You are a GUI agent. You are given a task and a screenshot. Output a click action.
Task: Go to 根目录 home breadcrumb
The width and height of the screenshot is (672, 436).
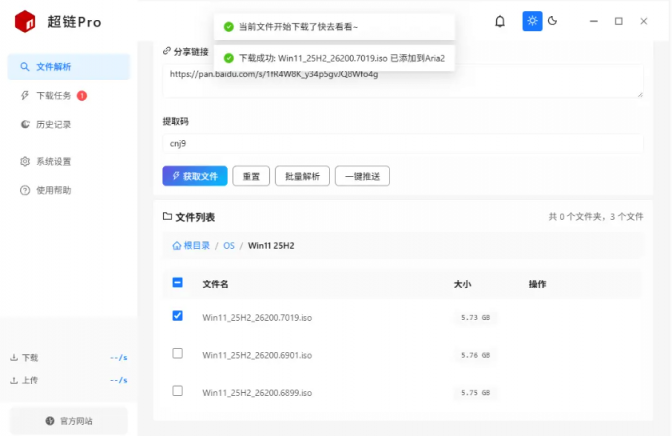click(x=191, y=245)
